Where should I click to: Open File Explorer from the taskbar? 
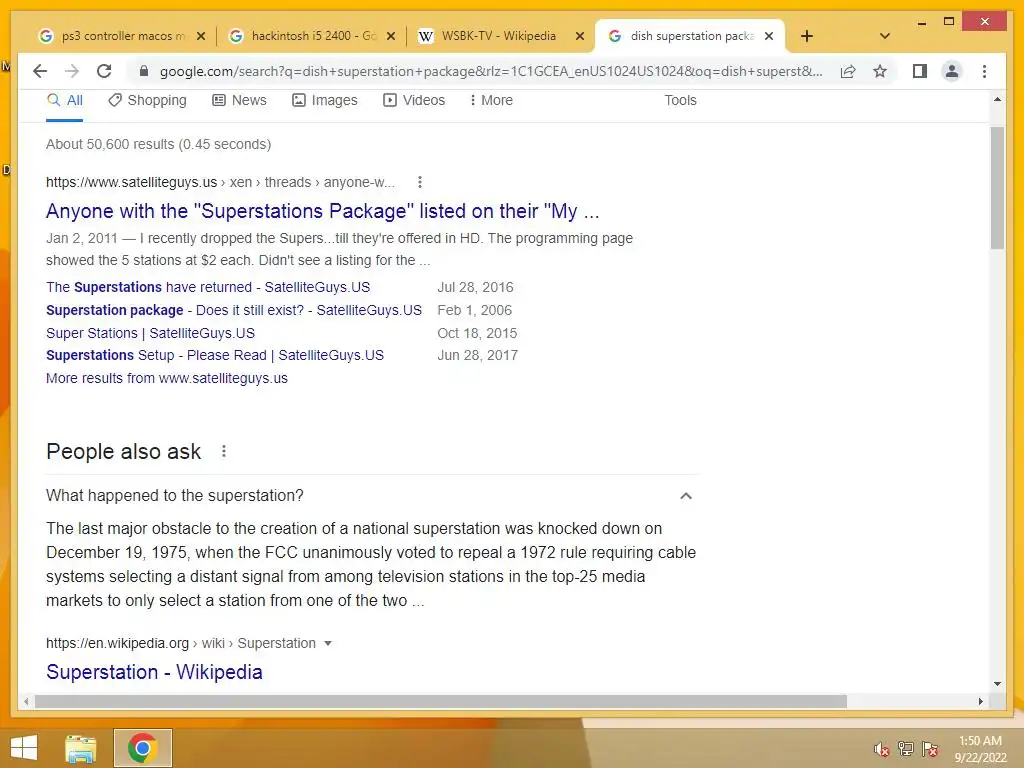[81, 748]
